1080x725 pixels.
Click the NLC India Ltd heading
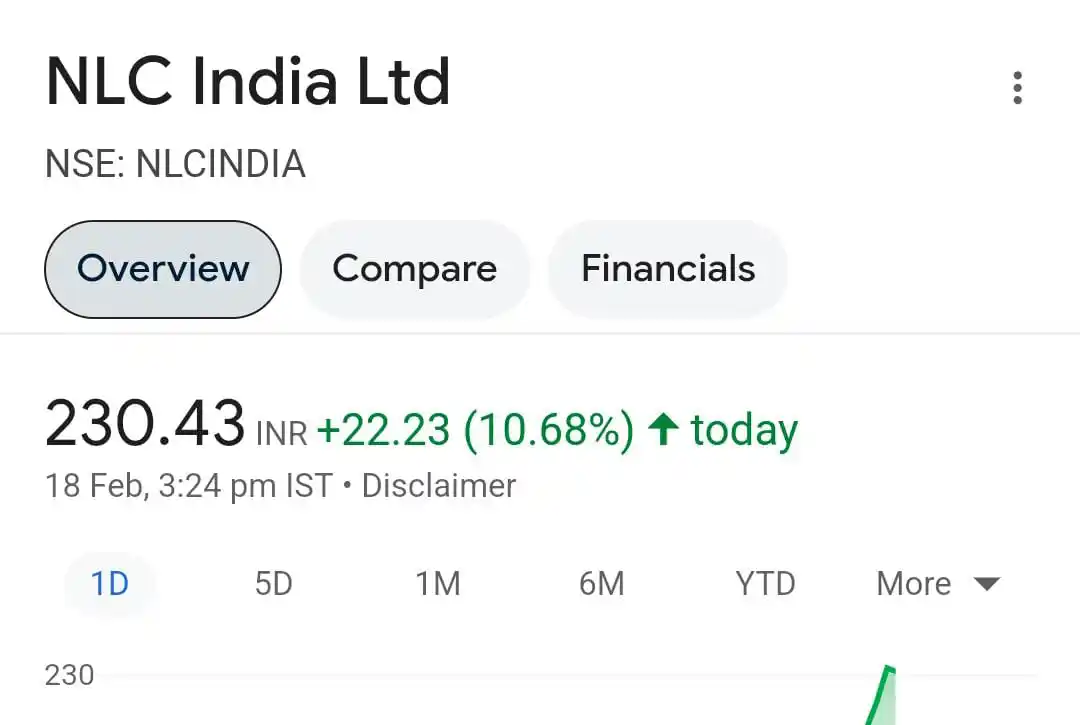point(247,82)
